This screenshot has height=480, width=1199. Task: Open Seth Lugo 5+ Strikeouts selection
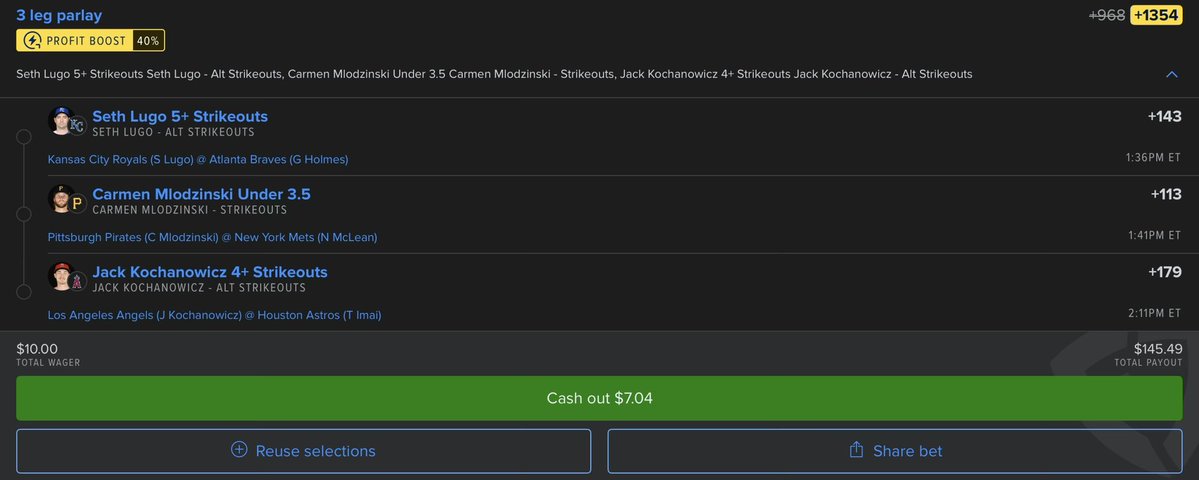pyautogui.click(x=180, y=116)
